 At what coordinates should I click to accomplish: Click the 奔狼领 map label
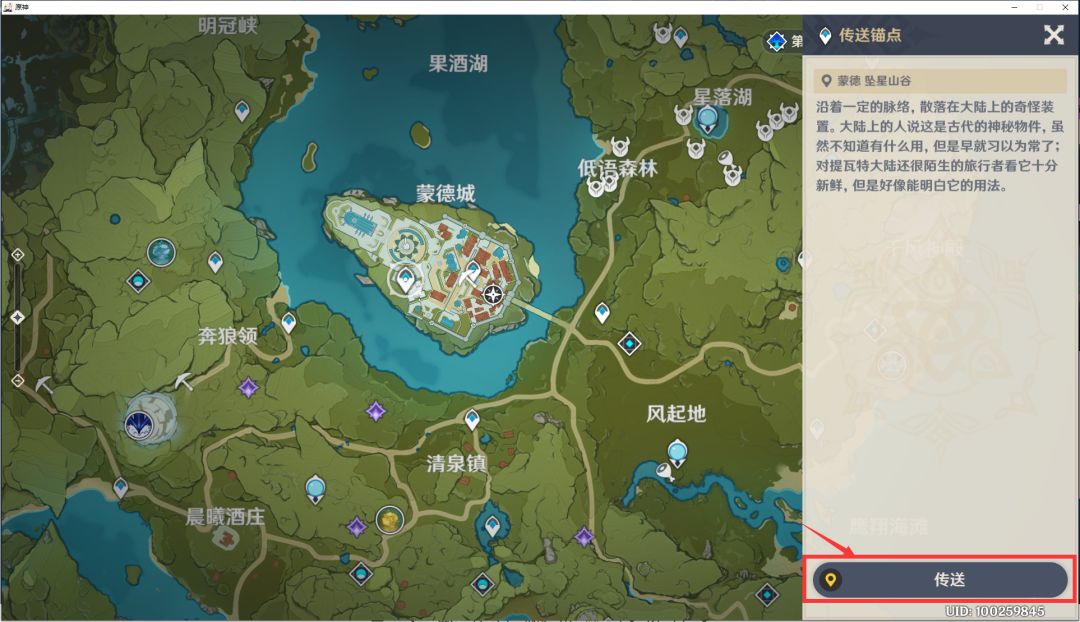click(x=228, y=336)
